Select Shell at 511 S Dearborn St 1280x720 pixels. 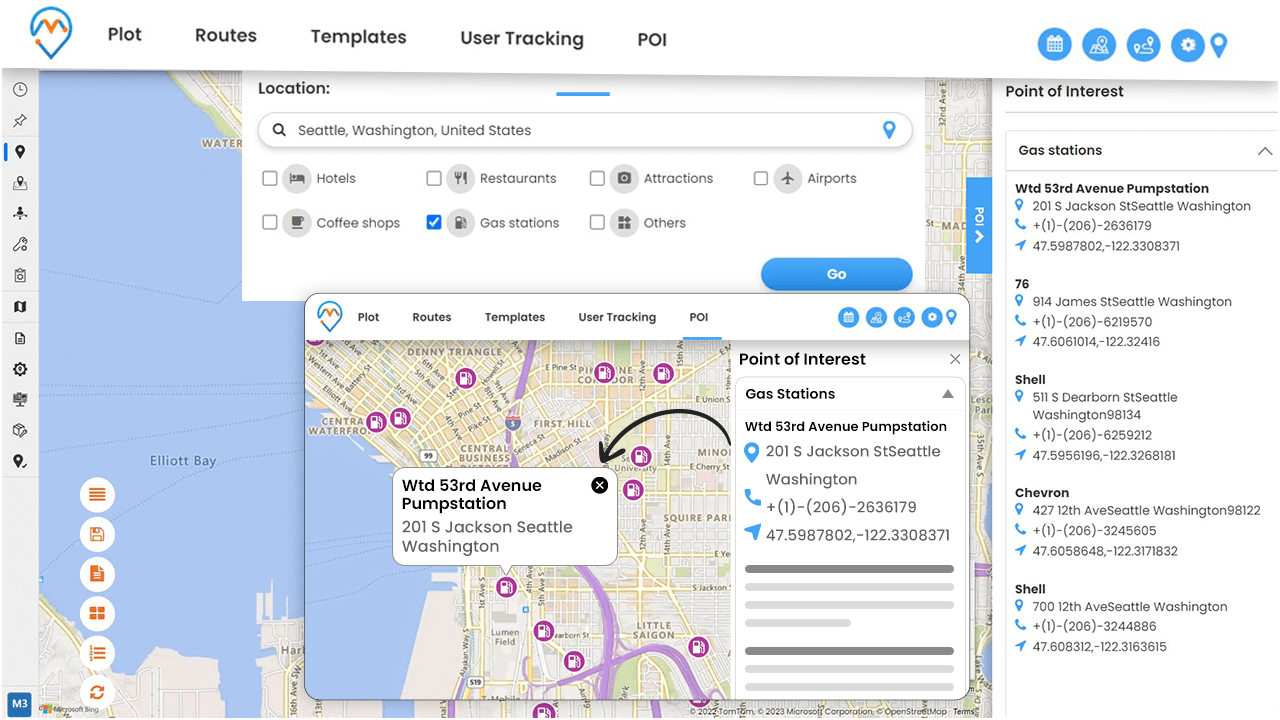pyautogui.click(x=1030, y=380)
